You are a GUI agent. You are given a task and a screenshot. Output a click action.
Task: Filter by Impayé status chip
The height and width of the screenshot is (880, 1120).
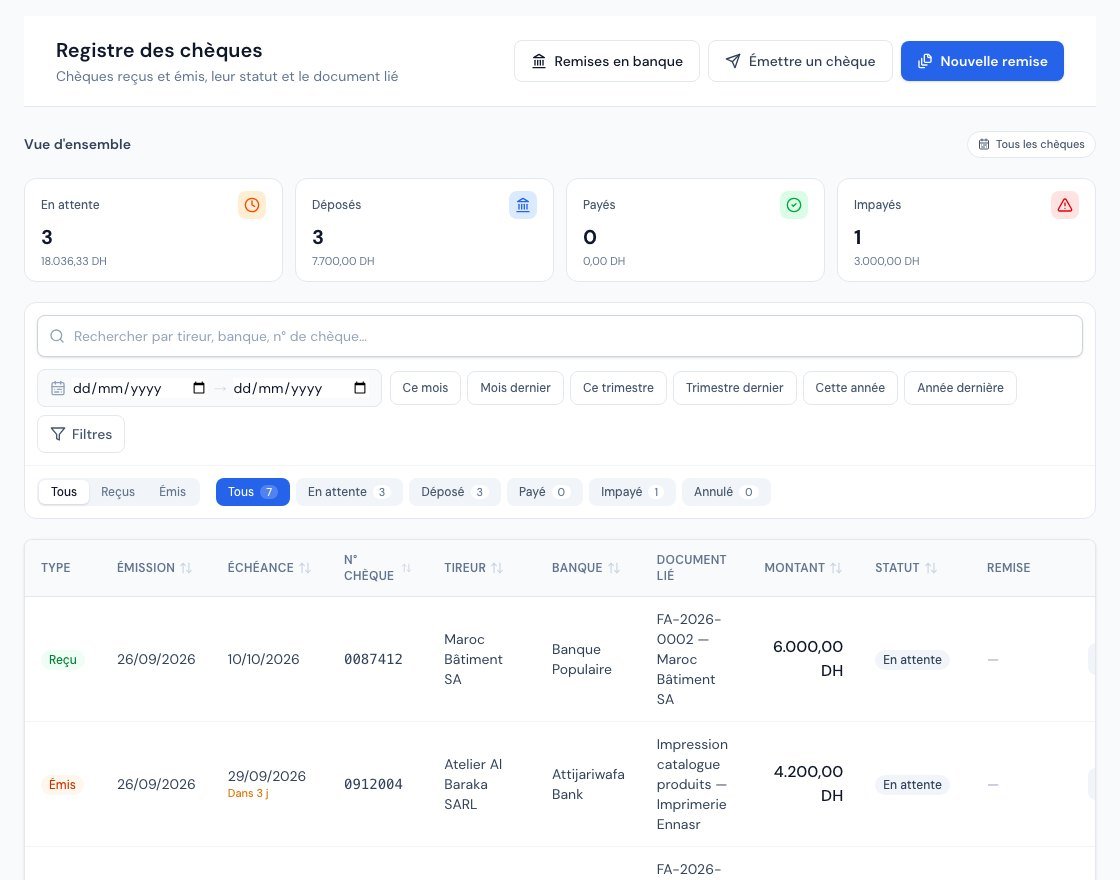pyautogui.click(x=632, y=492)
